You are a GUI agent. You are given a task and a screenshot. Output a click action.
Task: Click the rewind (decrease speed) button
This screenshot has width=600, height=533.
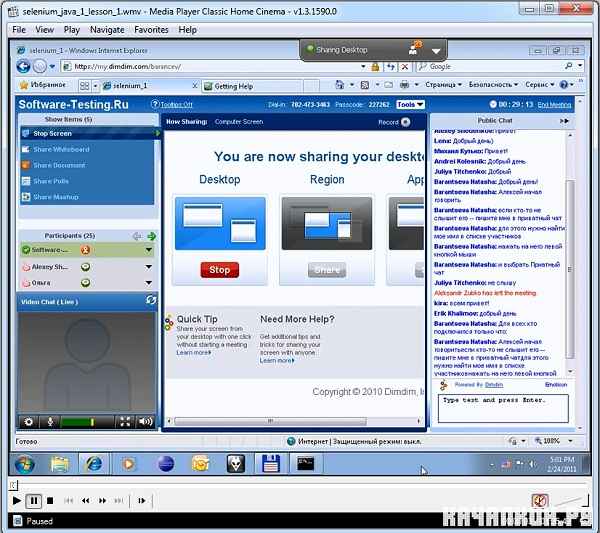(85, 500)
